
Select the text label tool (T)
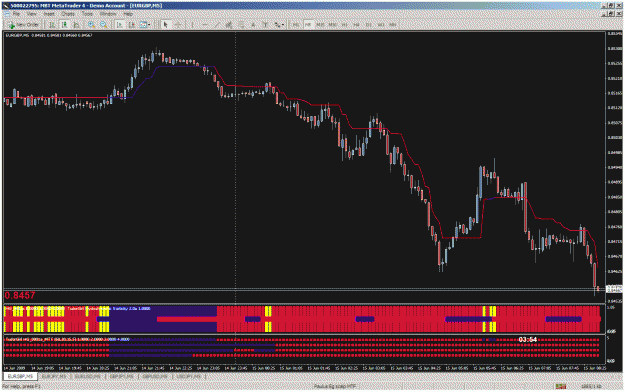[x=265, y=25]
